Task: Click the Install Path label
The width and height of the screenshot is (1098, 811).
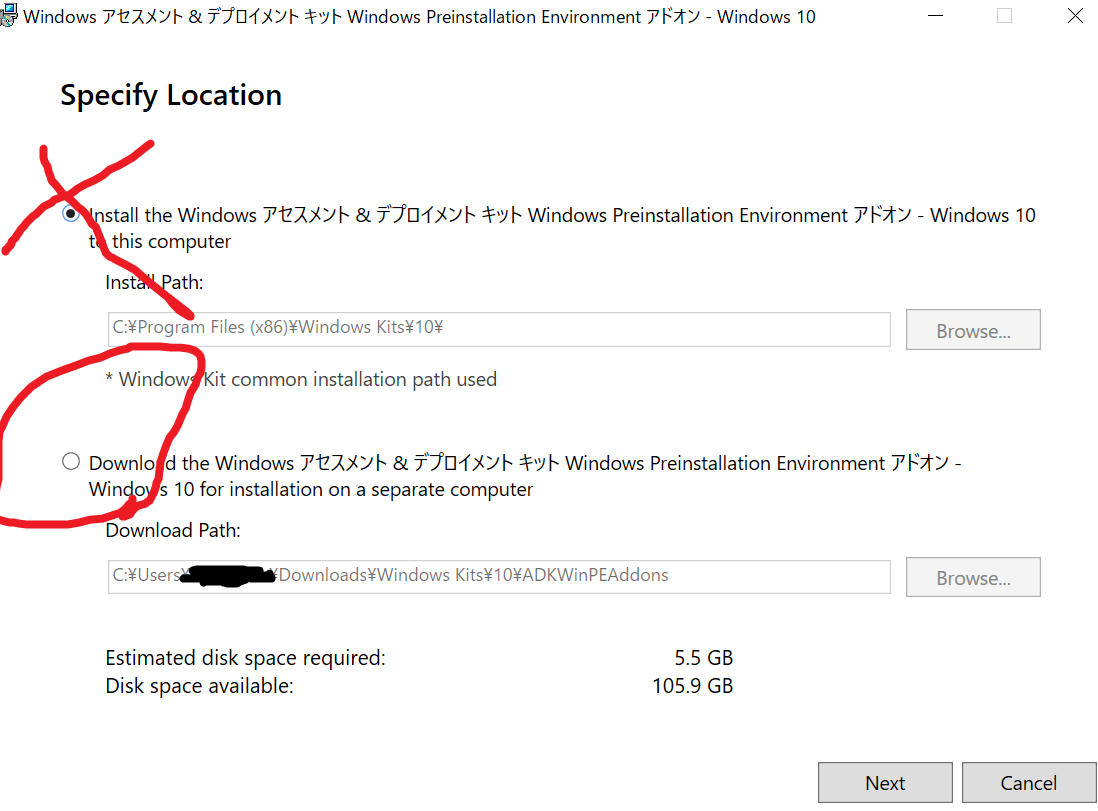Action: 153,282
